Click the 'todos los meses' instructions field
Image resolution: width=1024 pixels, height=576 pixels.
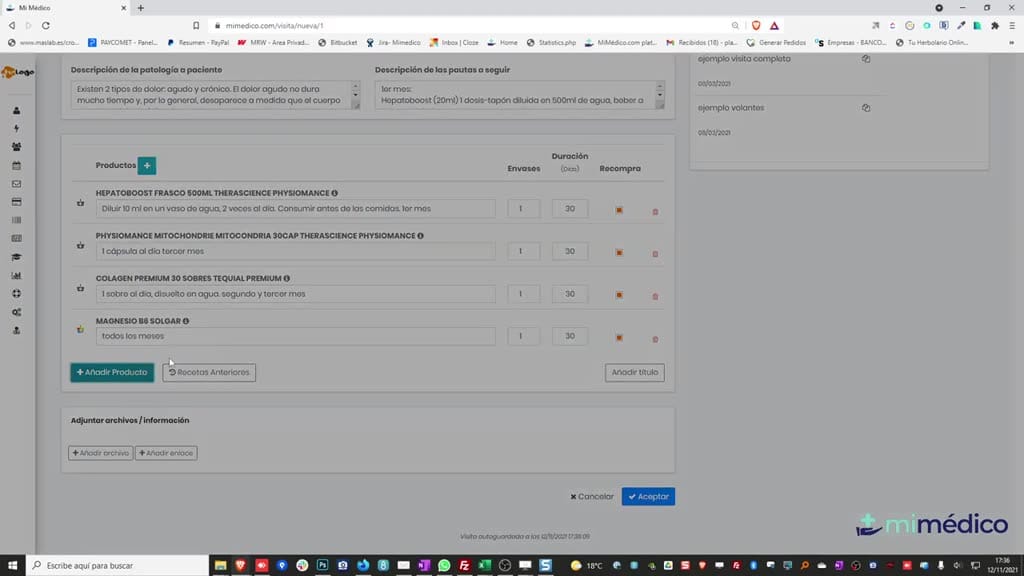coord(295,336)
